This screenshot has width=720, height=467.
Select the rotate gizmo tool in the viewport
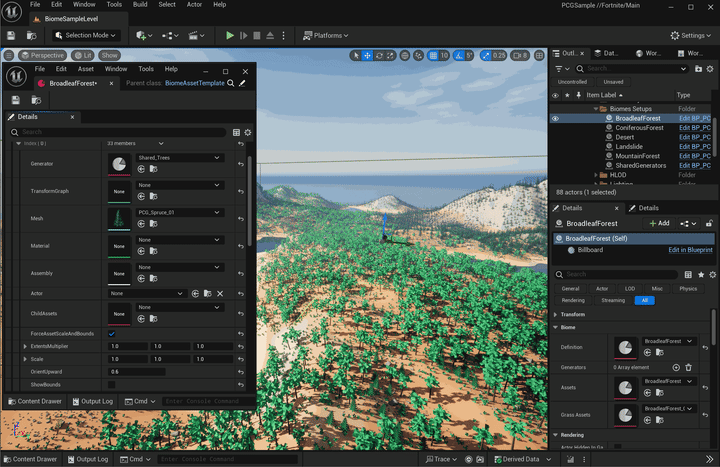(x=379, y=56)
